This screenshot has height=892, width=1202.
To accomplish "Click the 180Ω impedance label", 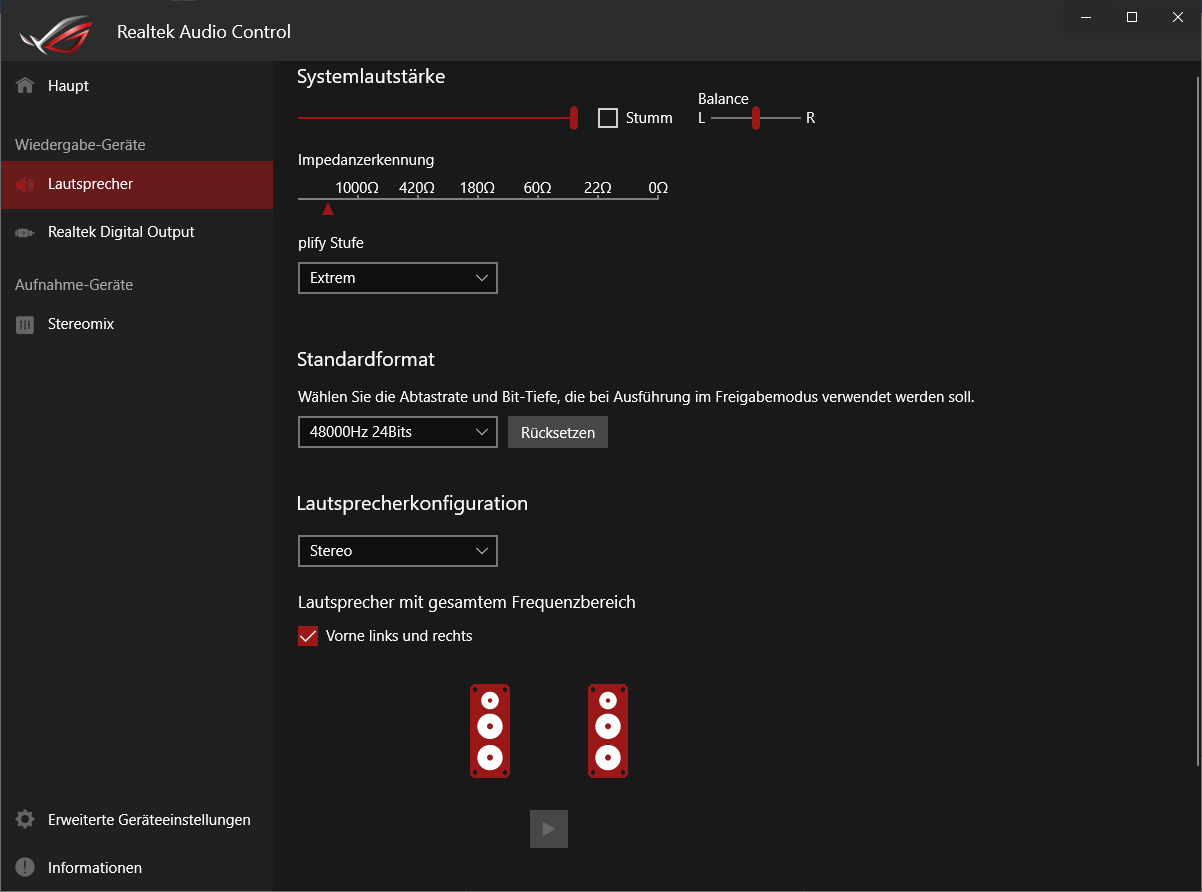I will [x=478, y=188].
